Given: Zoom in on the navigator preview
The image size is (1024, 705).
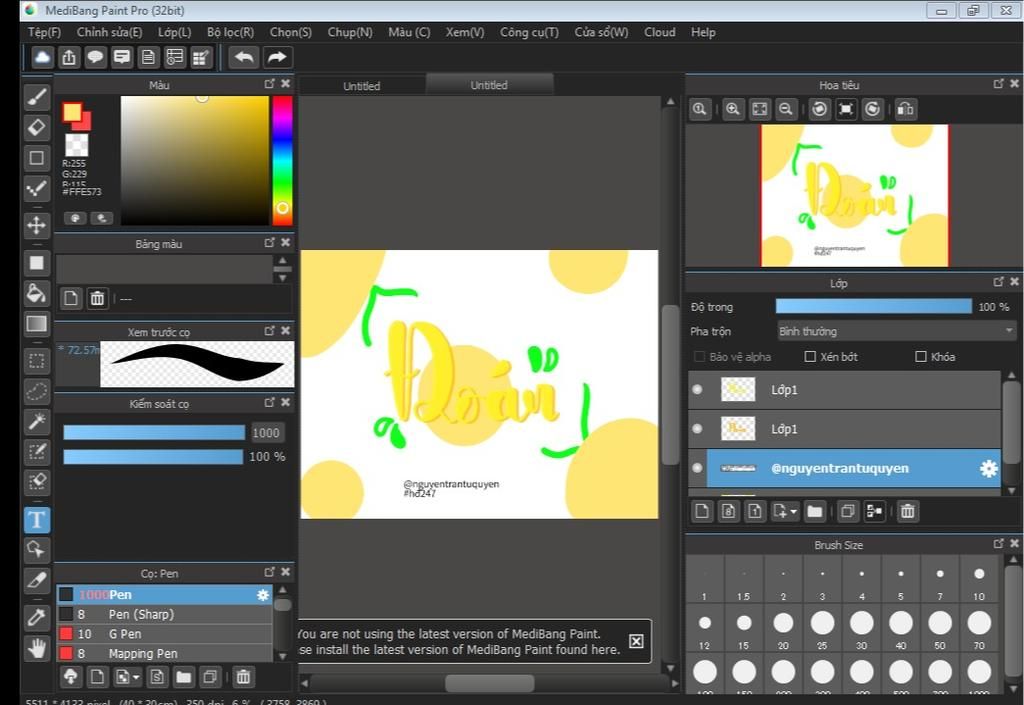Looking at the screenshot, I should click(x=733, y=109).
